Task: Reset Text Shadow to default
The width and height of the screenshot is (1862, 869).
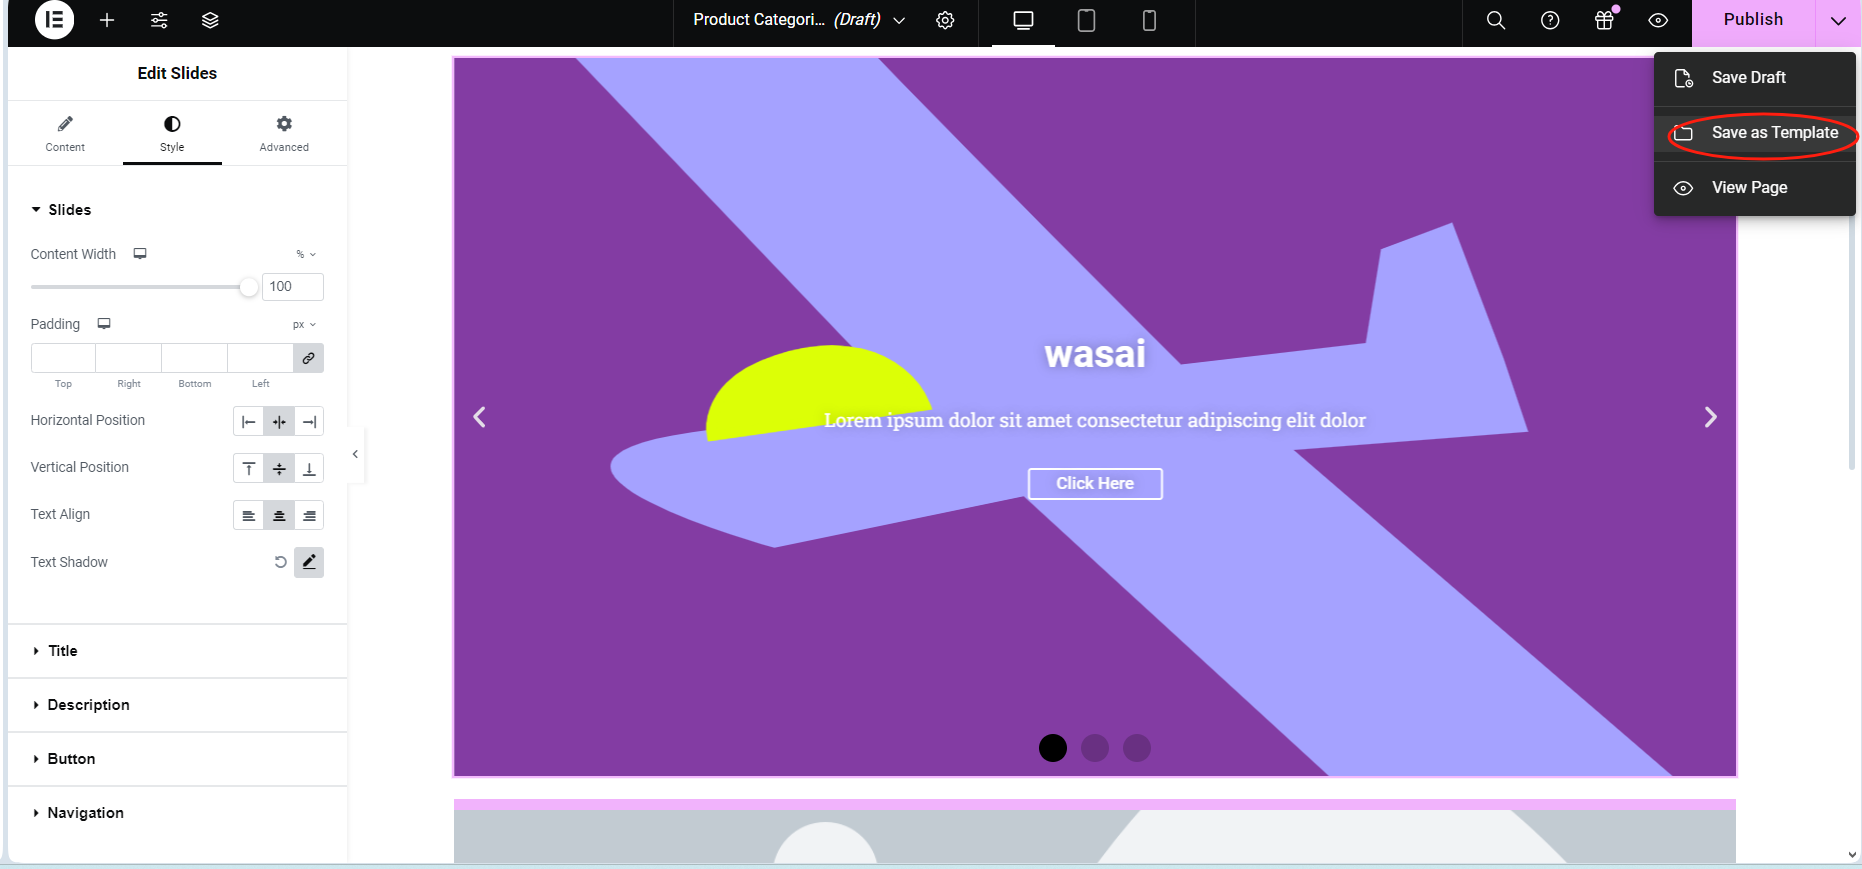Action: [281, 562]
